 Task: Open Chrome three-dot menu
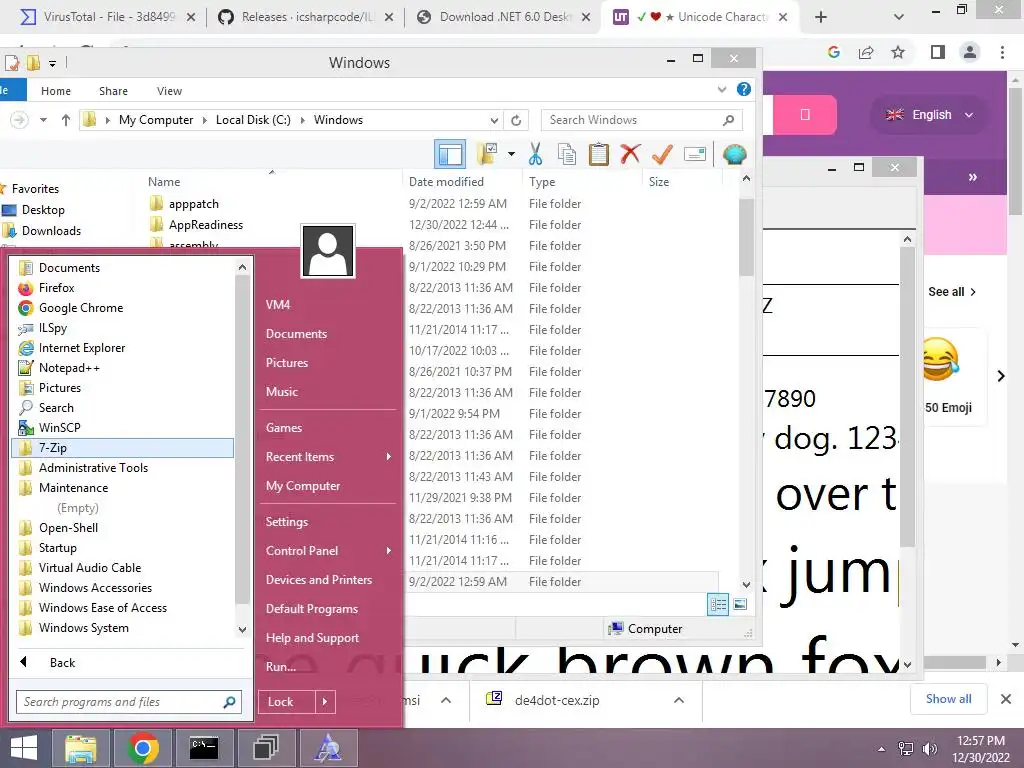pyautogui.click(x=1002, y=52)
